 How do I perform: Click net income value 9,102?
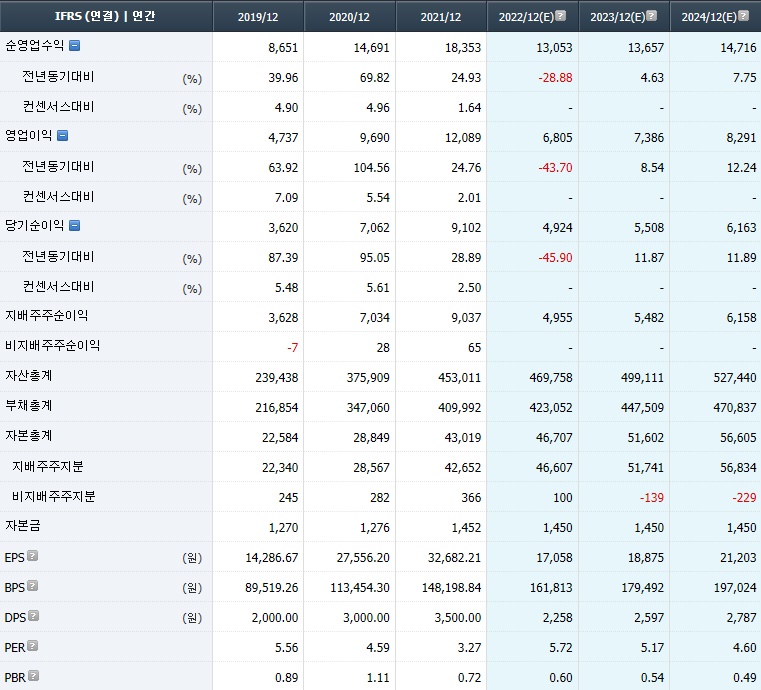click(x=466, y=228)
